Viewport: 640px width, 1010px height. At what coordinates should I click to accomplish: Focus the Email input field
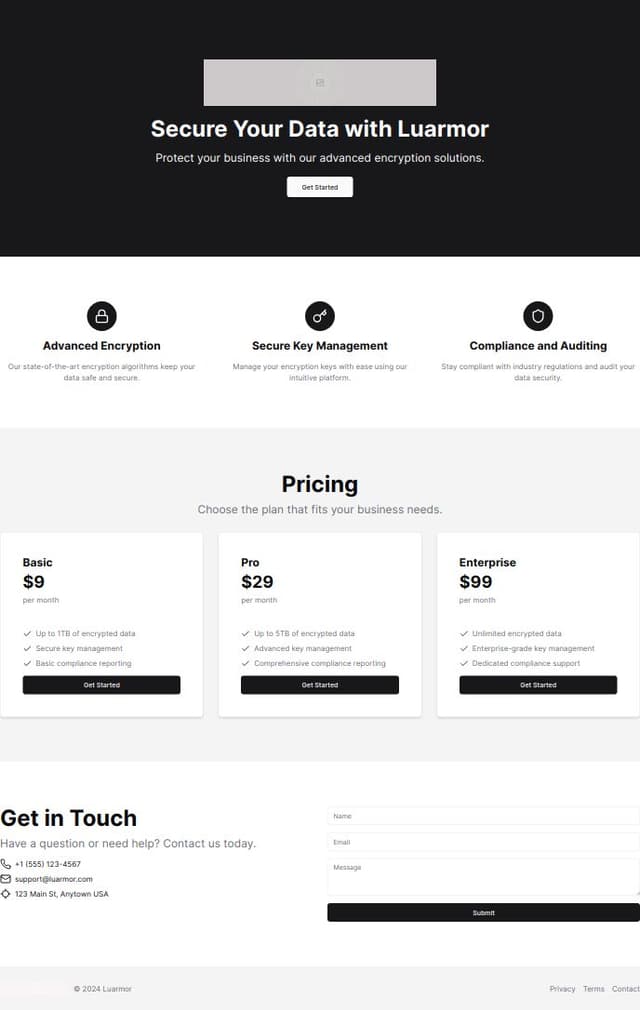point(484,842)
